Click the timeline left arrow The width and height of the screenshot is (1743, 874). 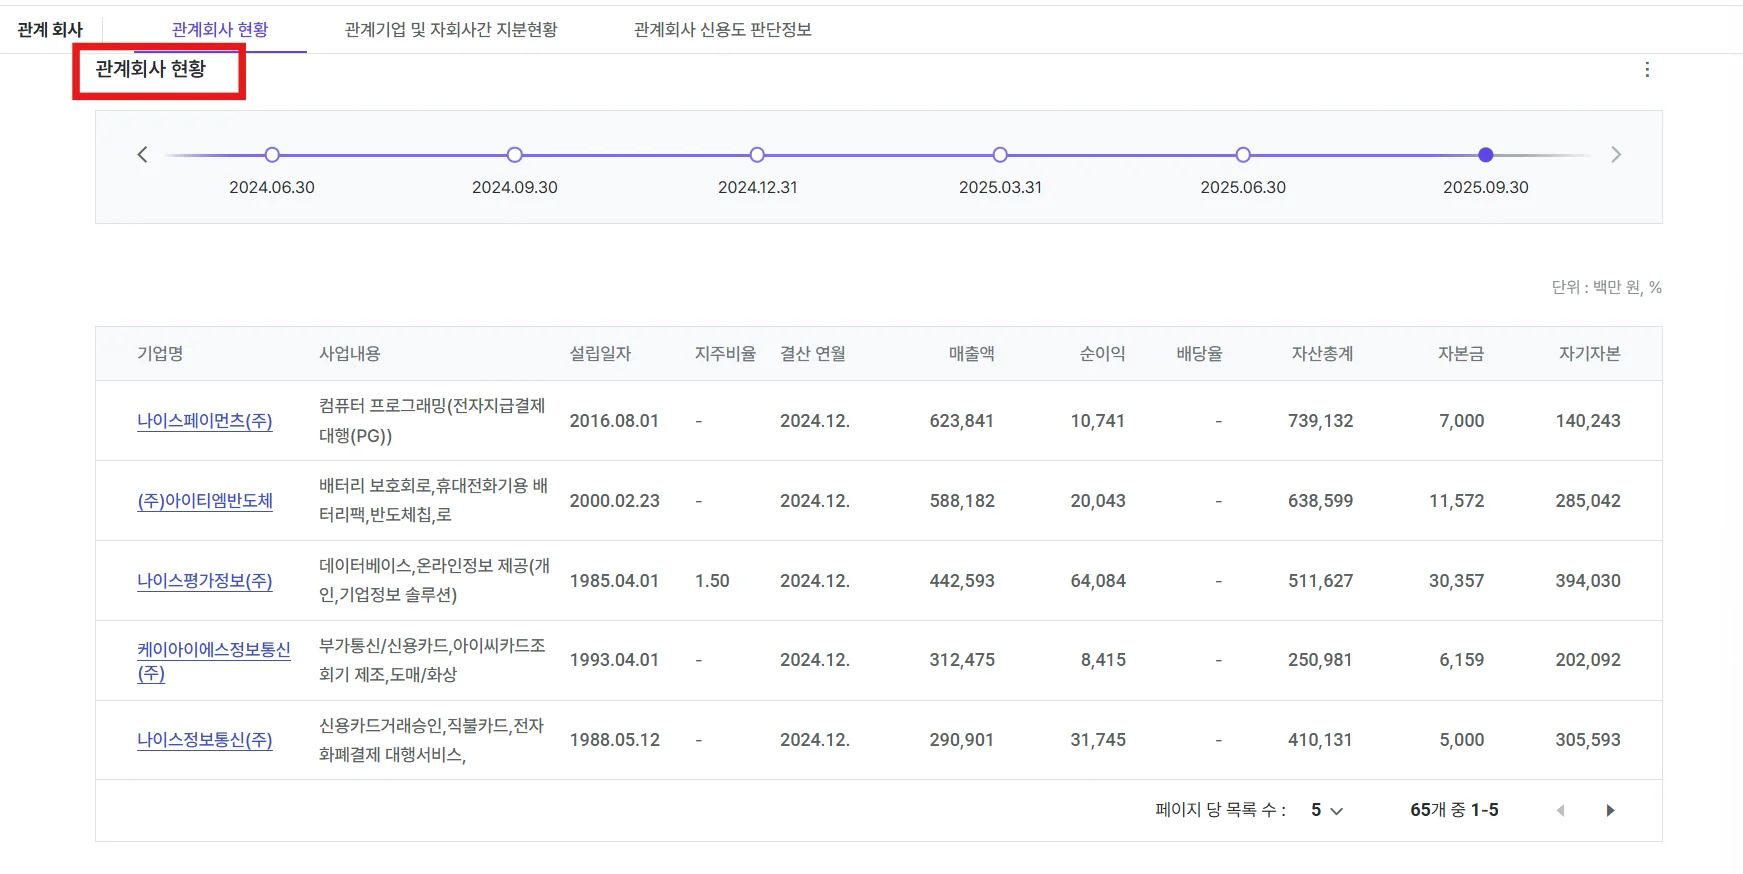[x=142, y=154]
